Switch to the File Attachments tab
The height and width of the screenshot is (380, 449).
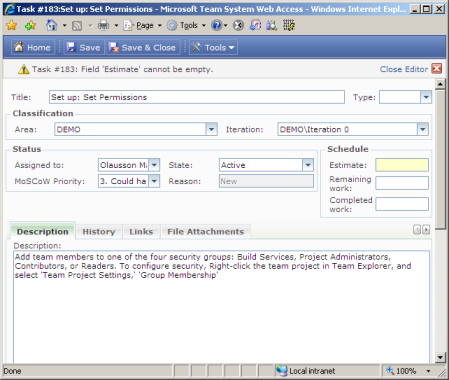click(206, 232)
